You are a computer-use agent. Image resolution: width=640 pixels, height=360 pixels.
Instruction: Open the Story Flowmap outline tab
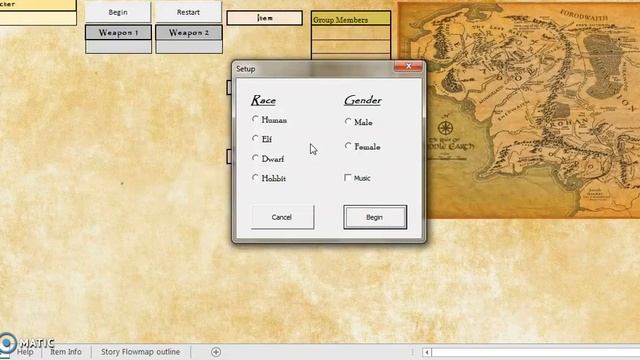(x=140, y=352)
